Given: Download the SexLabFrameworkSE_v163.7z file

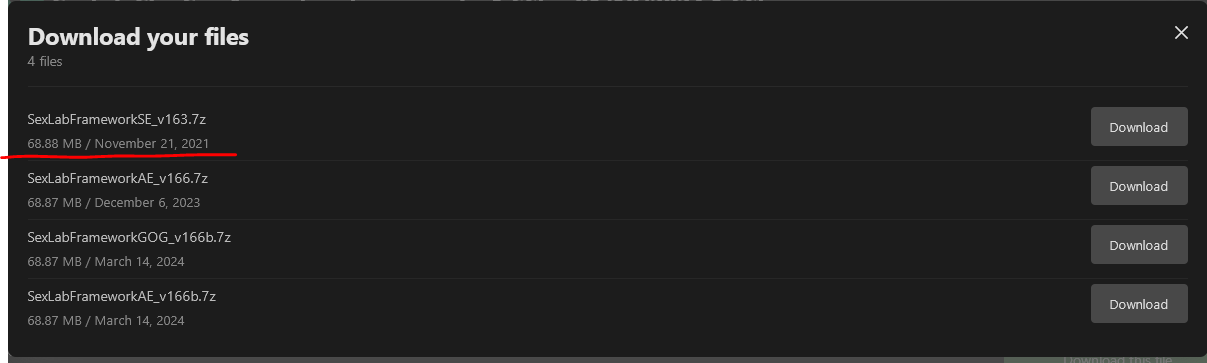Looking at the screenshot, I should [1139, 127].
